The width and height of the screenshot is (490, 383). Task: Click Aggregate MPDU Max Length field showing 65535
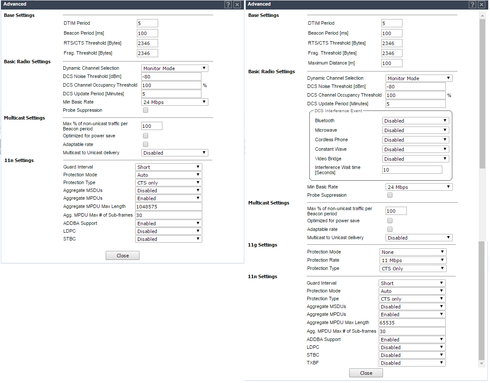(412, 323)
